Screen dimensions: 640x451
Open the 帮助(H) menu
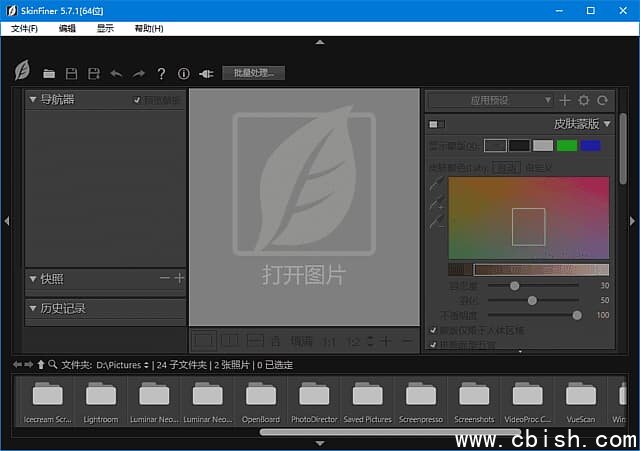(x=149, y=29)
